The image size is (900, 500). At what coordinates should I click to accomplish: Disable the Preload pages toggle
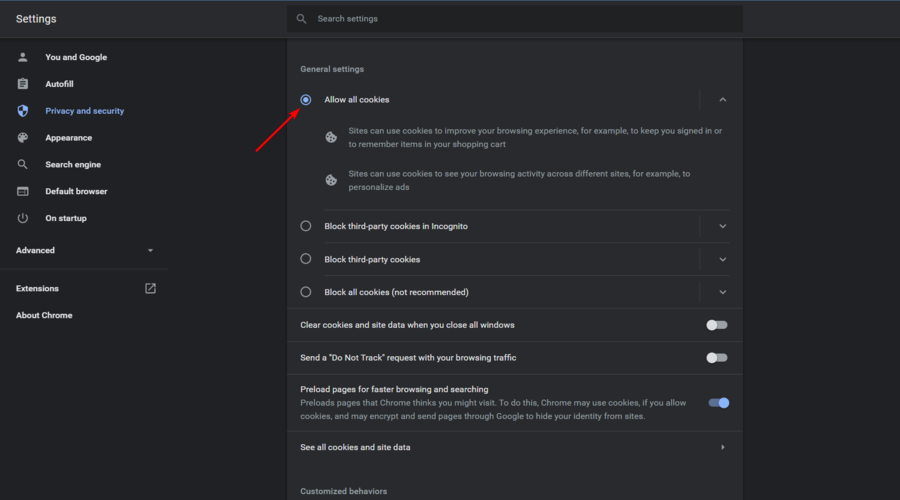pos(718,403)
